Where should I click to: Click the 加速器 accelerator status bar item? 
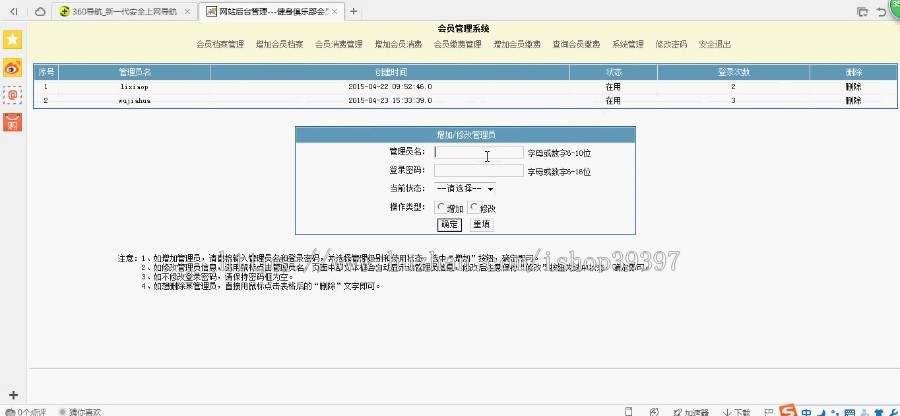tap(691, 412)
